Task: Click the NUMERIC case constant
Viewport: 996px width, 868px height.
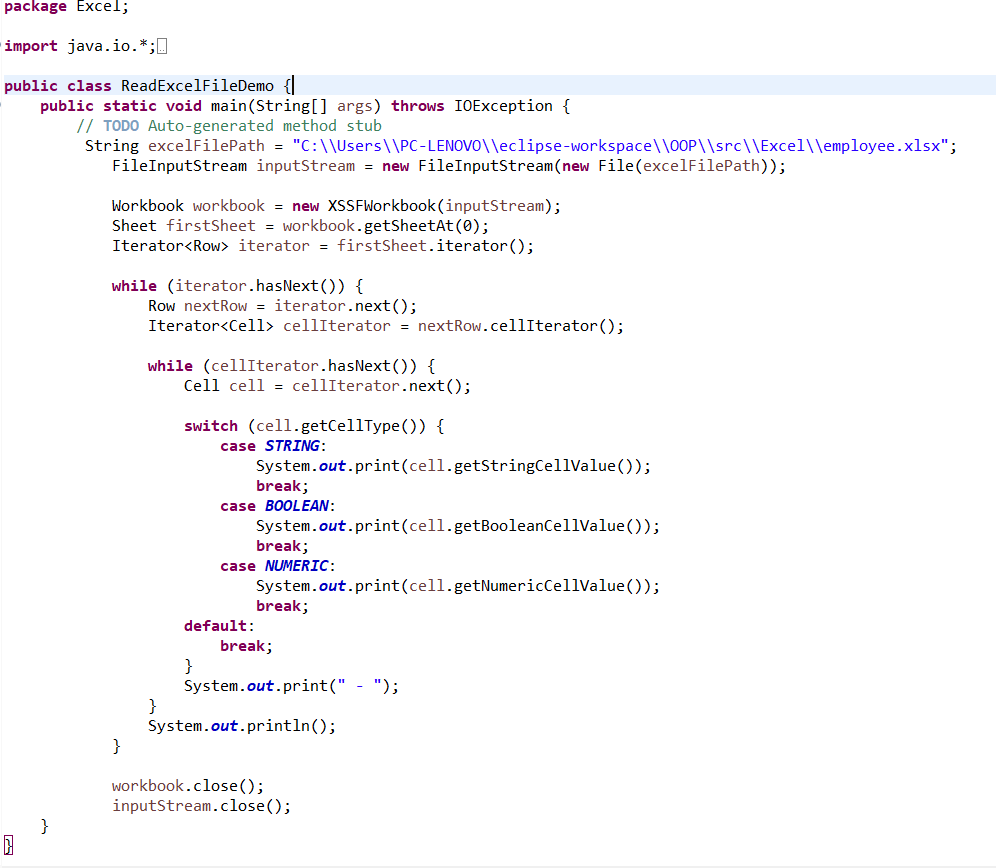Action: click(297, 566)
